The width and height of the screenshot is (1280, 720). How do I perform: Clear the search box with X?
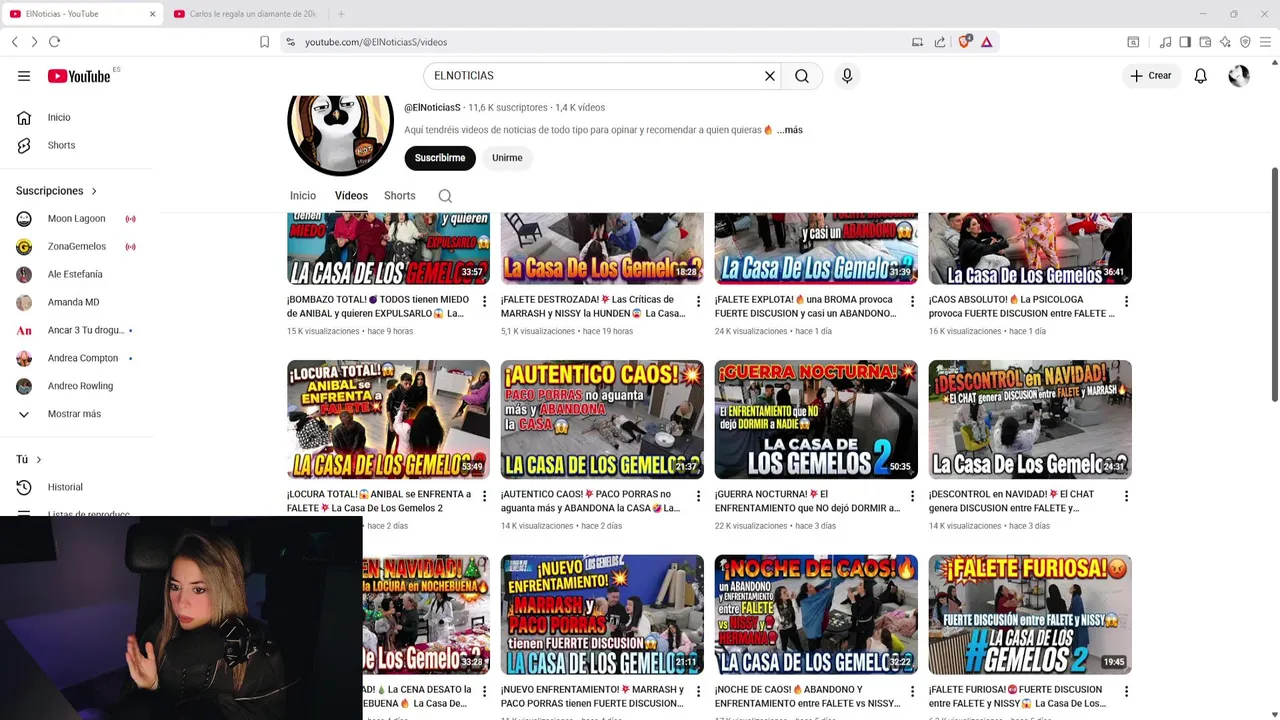point(770,76)
